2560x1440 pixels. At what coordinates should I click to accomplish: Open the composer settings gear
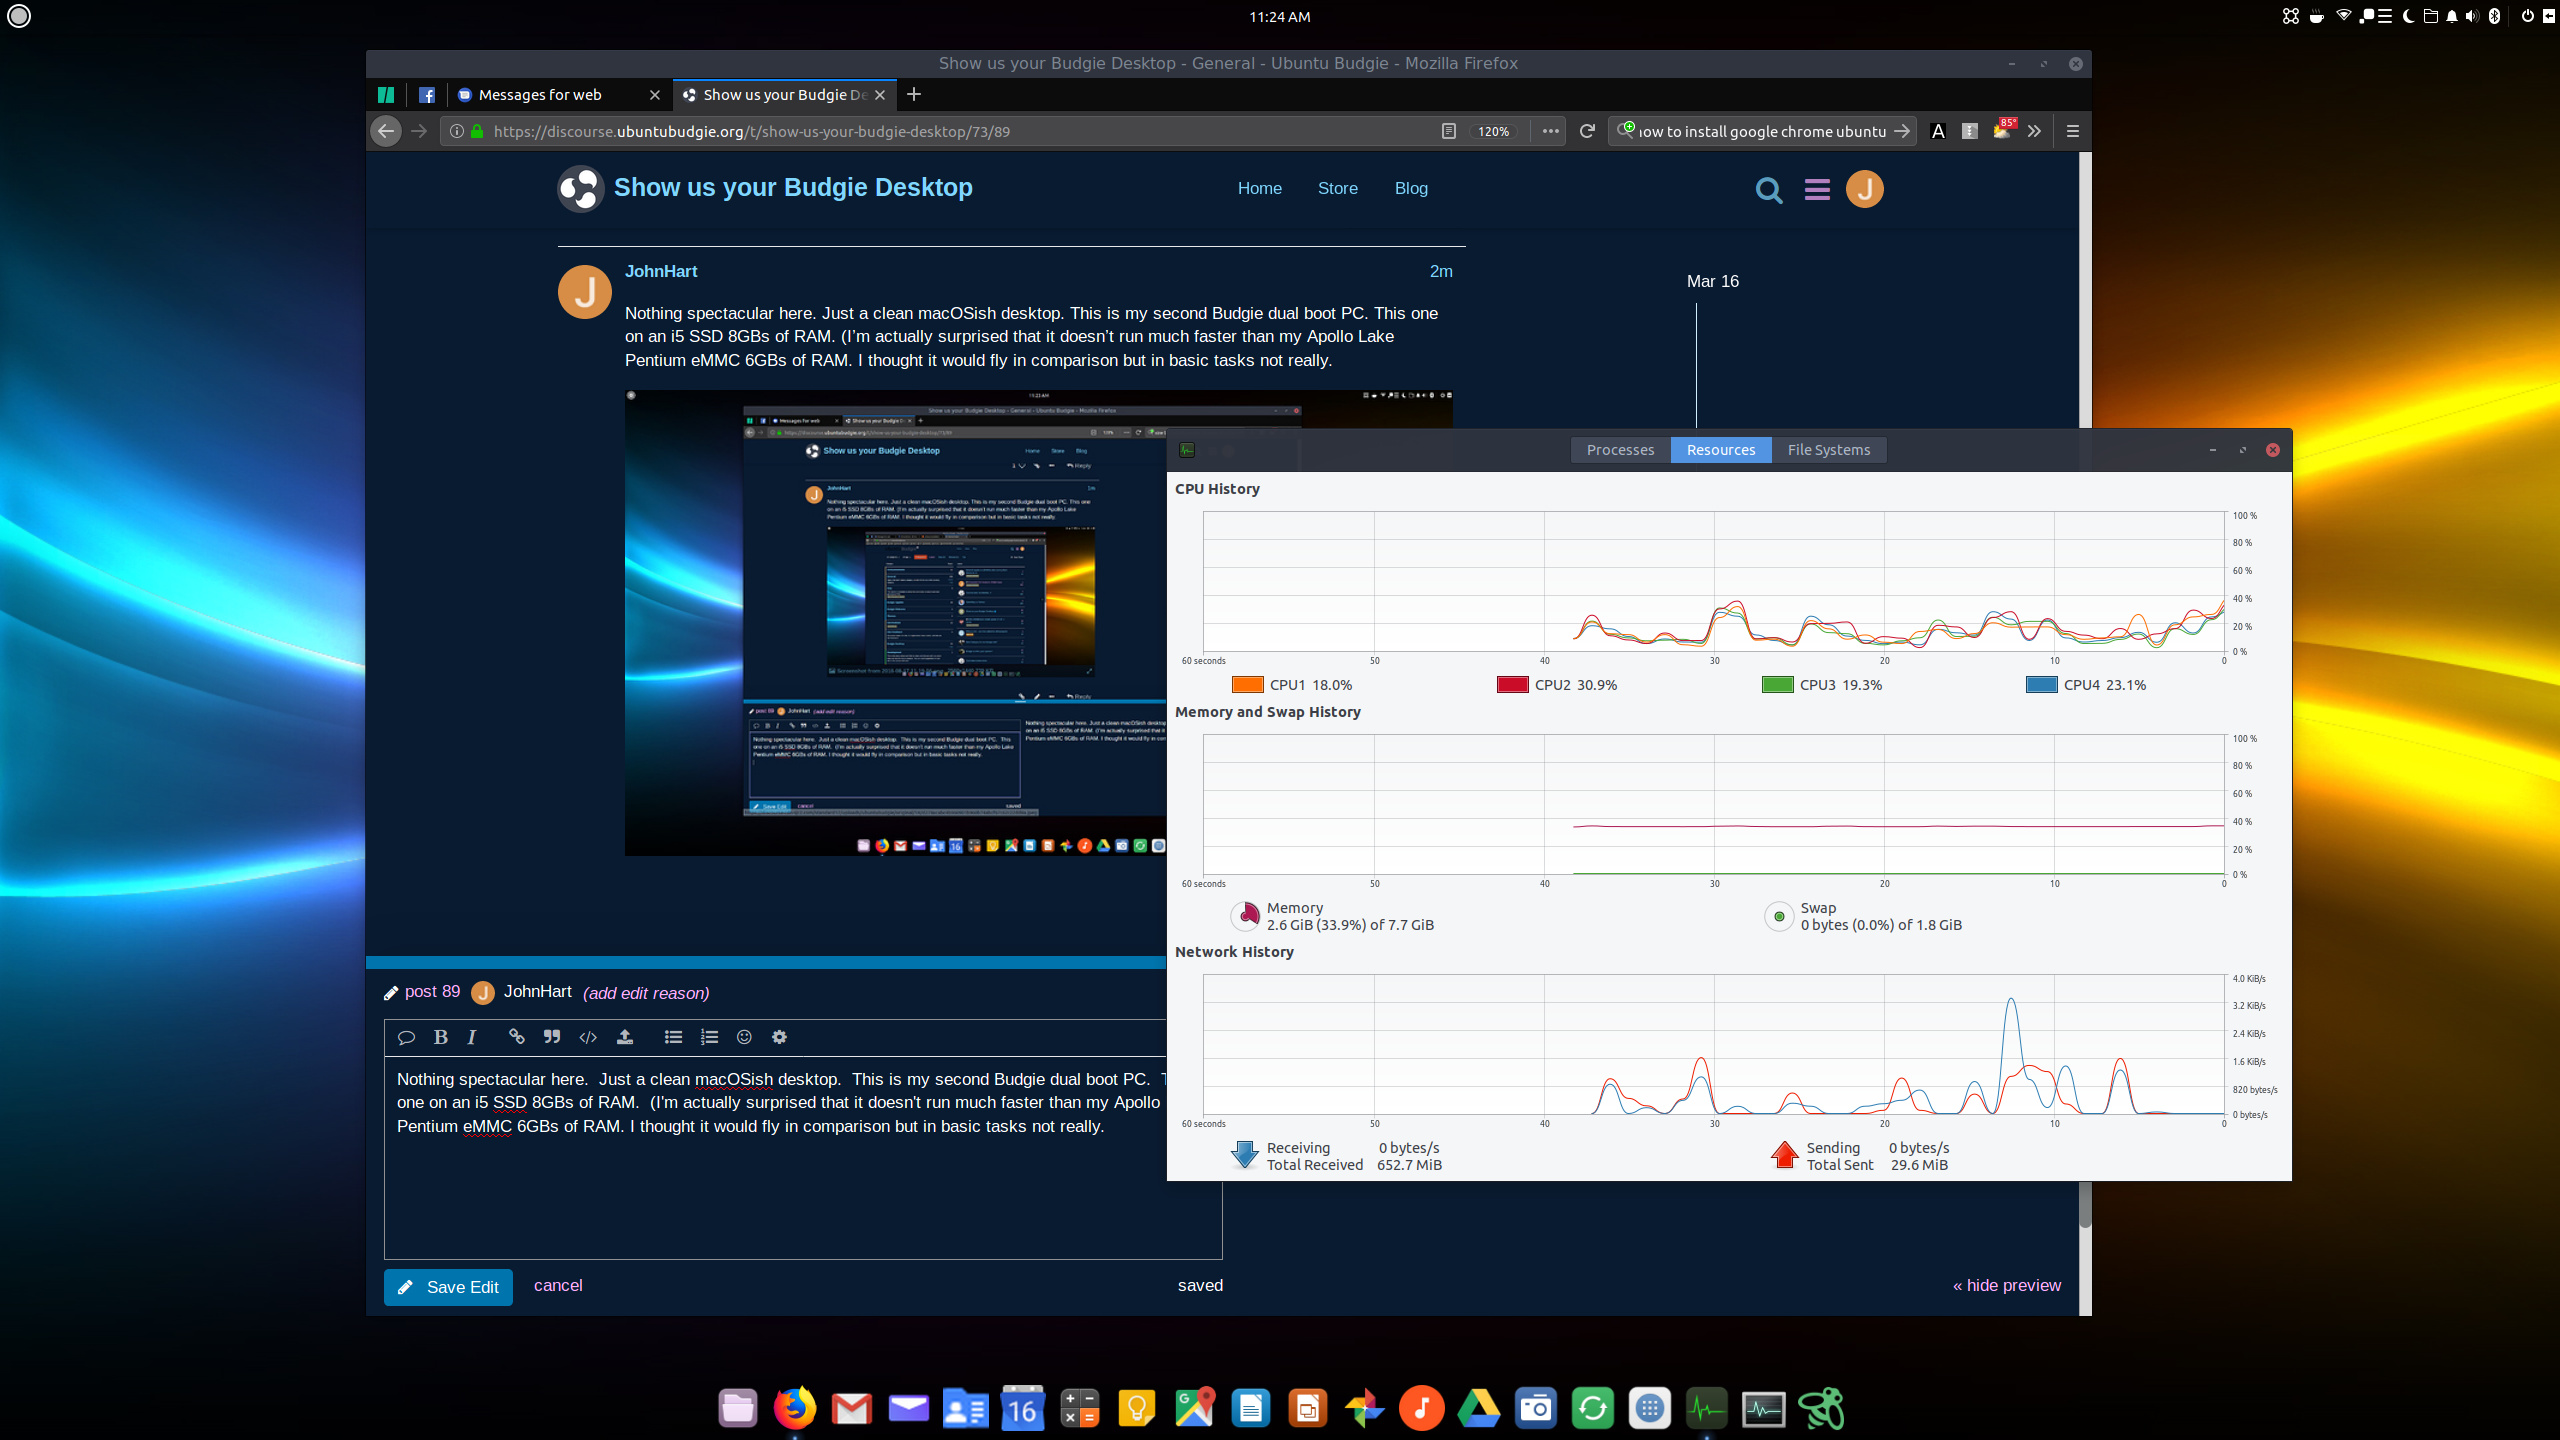click(779, 1037)
